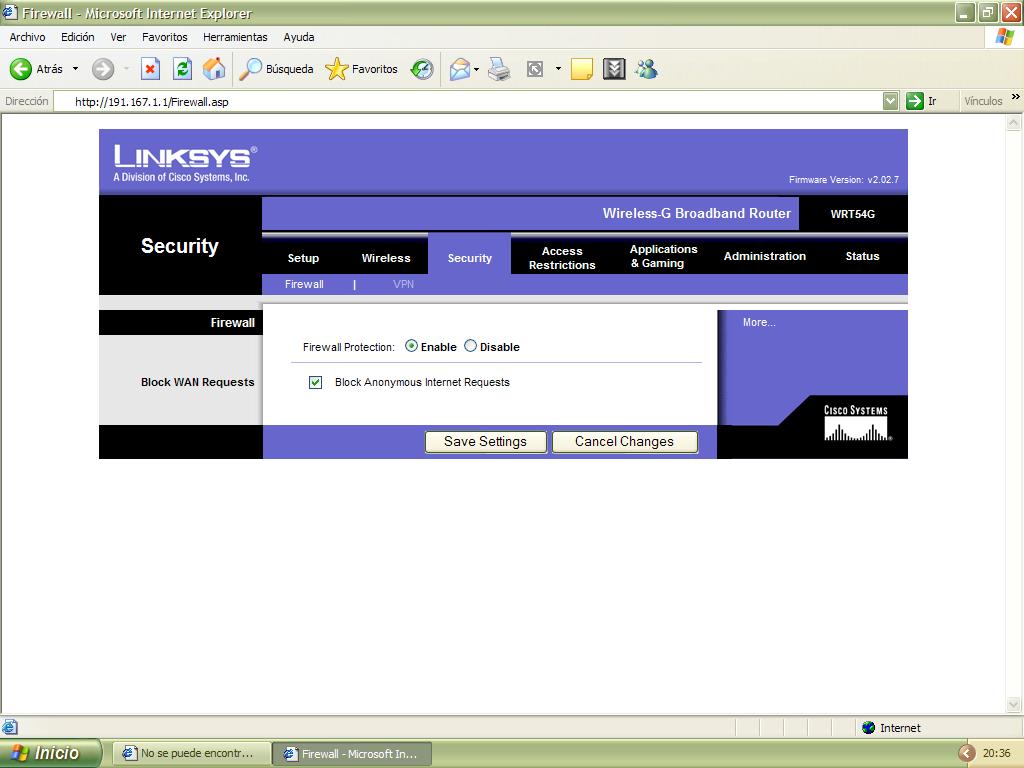Screen dimensions: 1024x768
Task: Click the green Ir go arrow
Action: 914,101
